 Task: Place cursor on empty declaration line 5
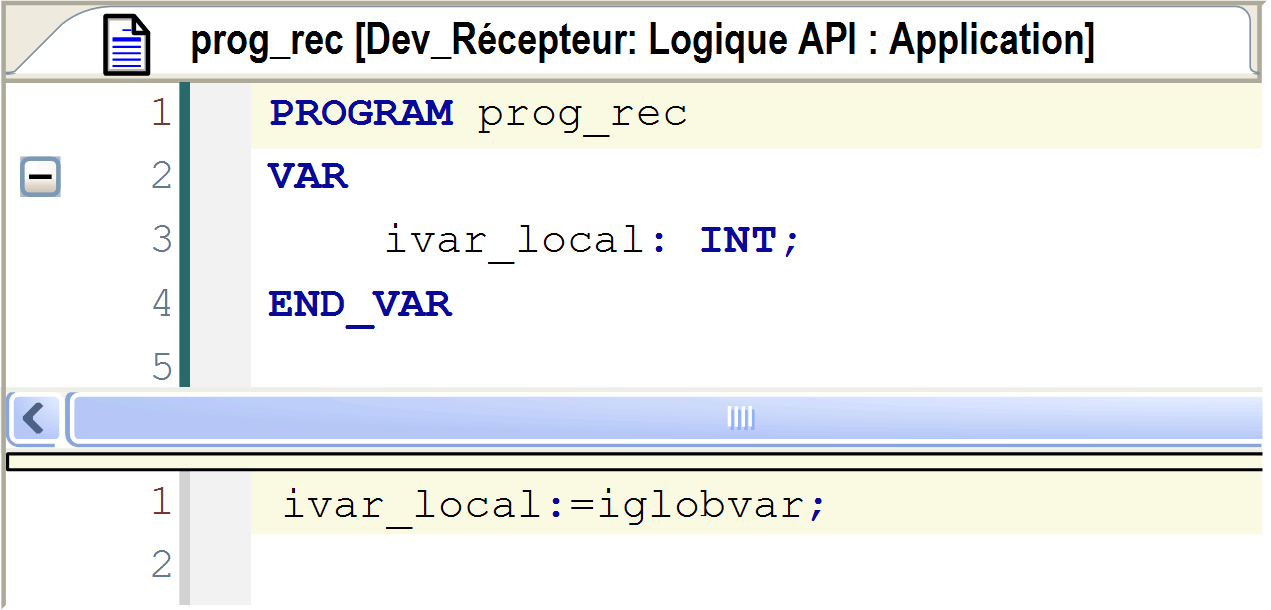[x=700, y=367]
